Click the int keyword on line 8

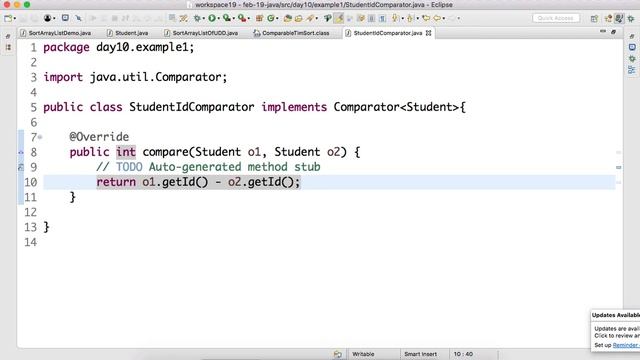click(x=126, y=152)
